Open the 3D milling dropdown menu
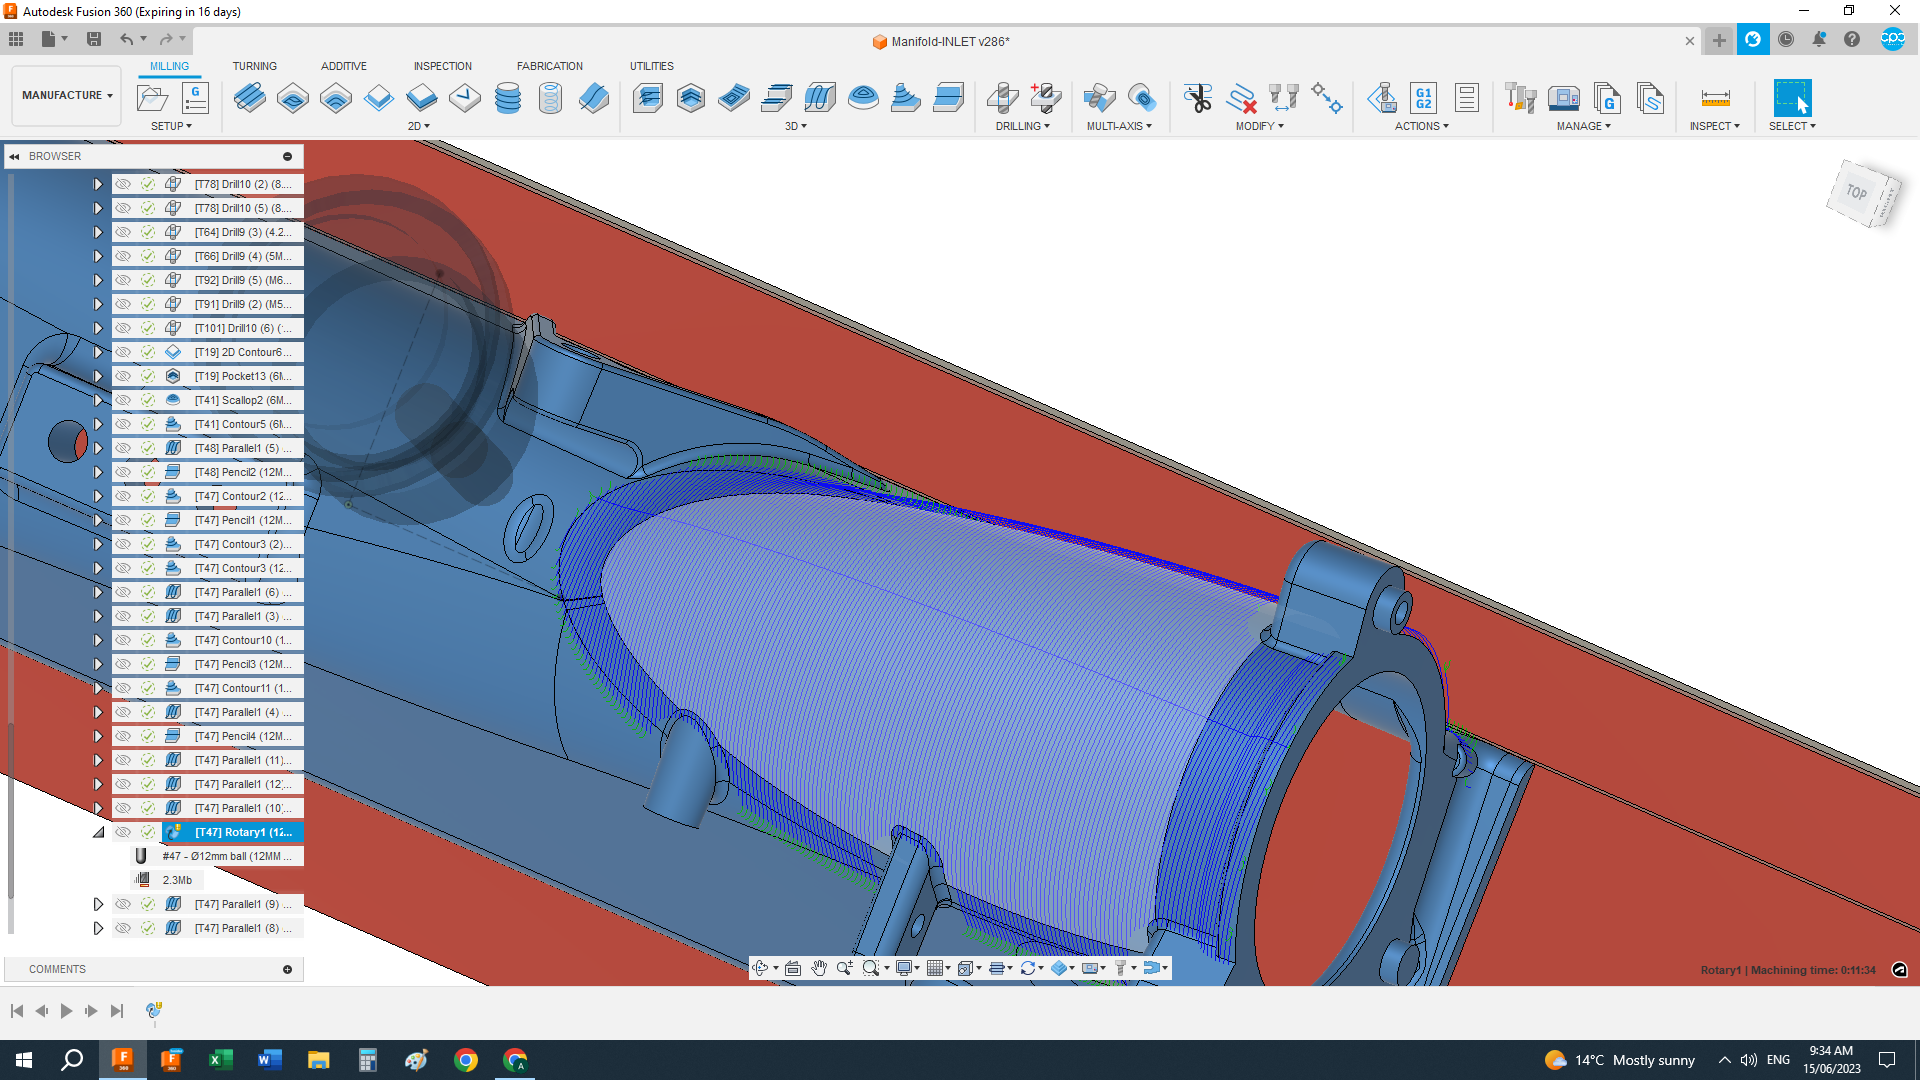 tap(795, 126)
